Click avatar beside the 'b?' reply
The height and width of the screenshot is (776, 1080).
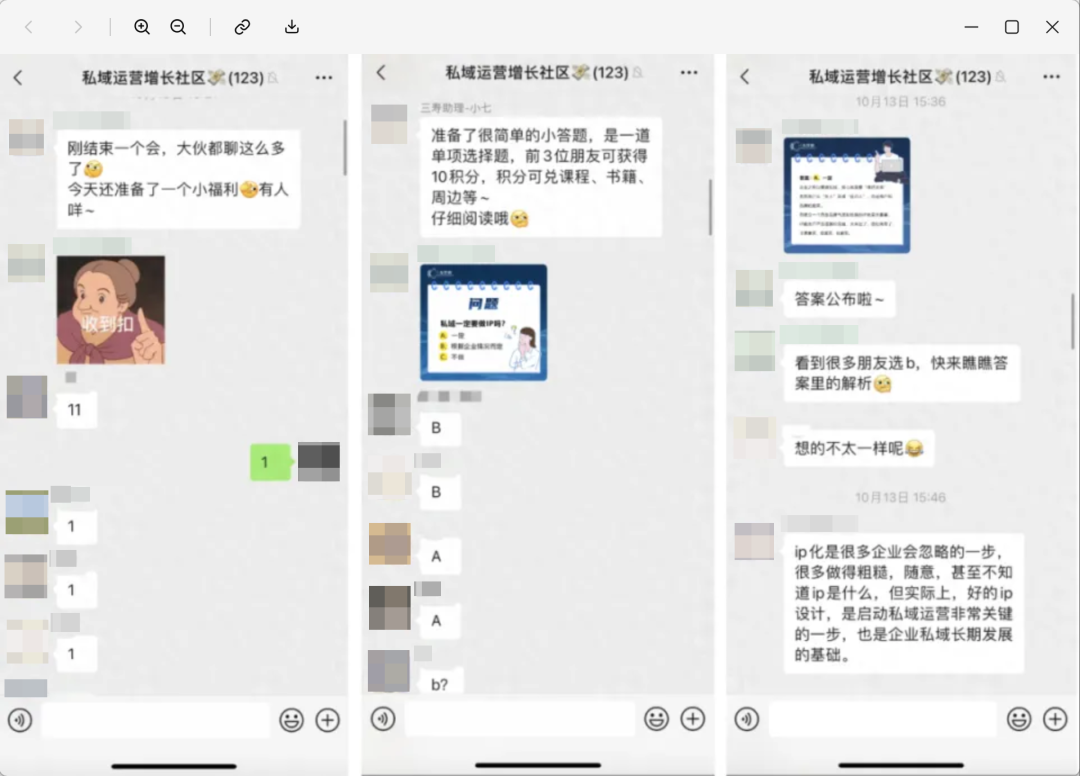click(389, 671)
